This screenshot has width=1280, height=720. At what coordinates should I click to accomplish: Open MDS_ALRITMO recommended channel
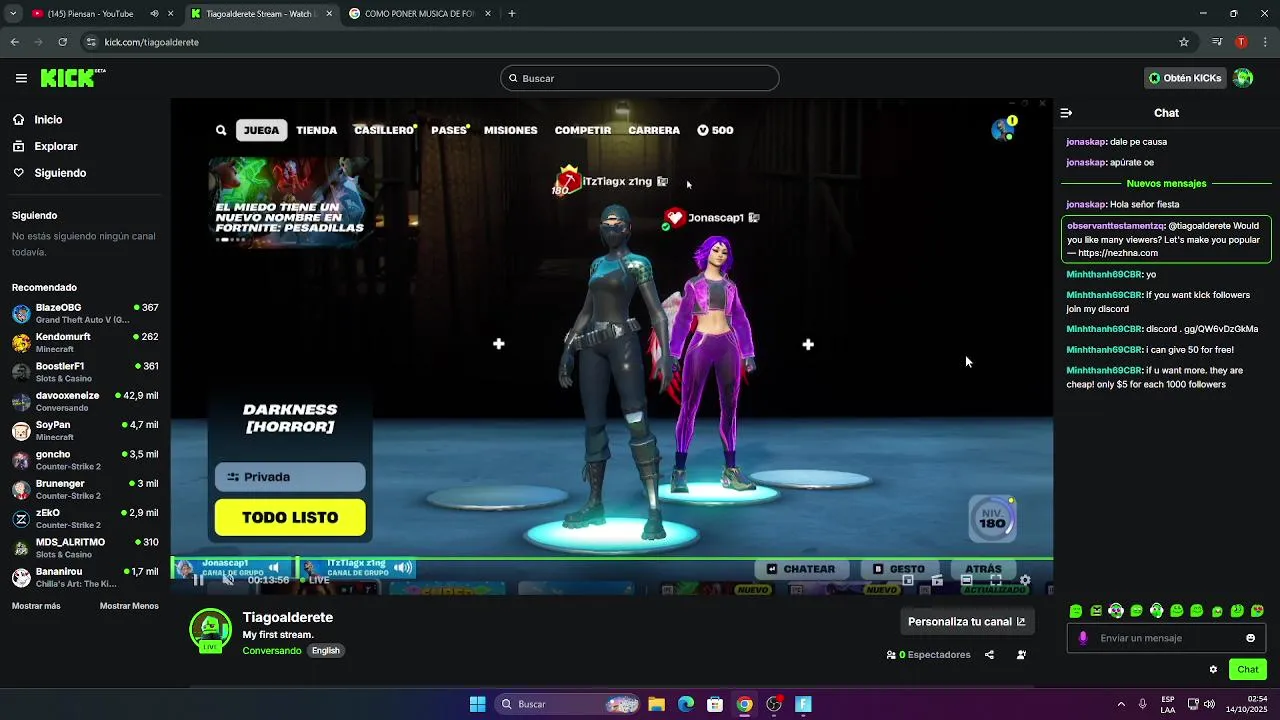coord(85,548)
